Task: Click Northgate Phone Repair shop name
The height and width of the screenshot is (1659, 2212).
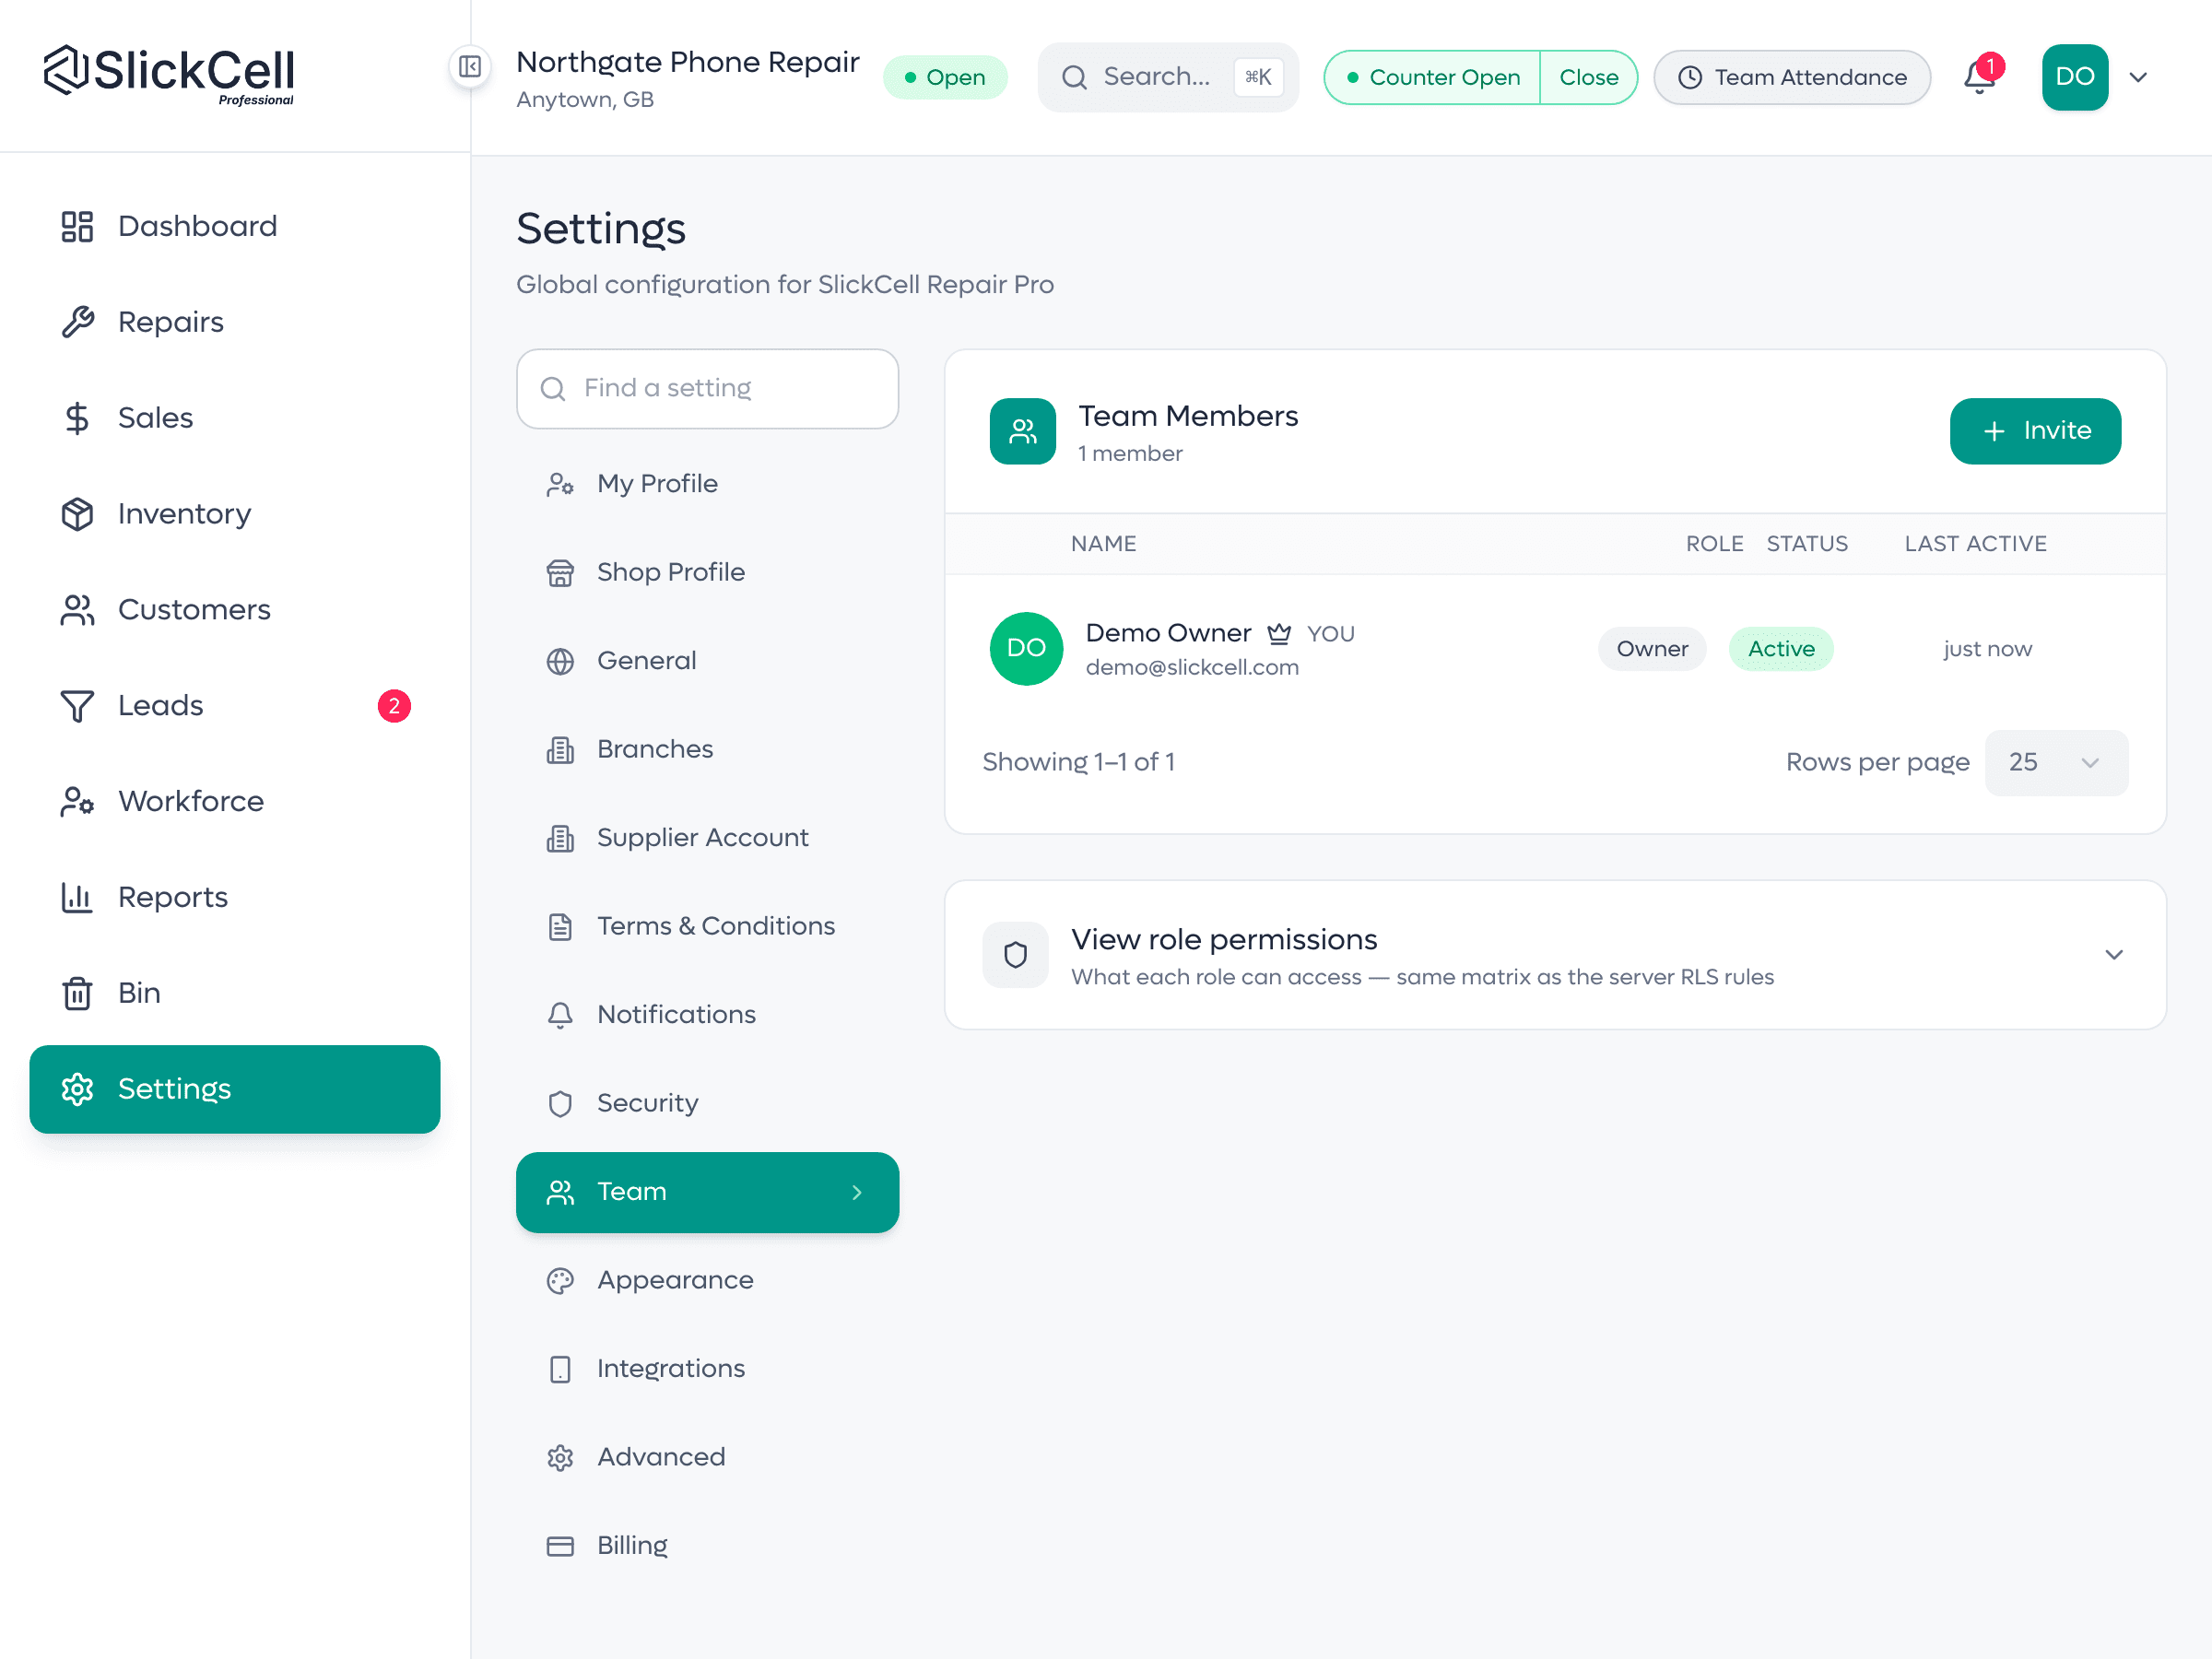Action: coord(687,62)
